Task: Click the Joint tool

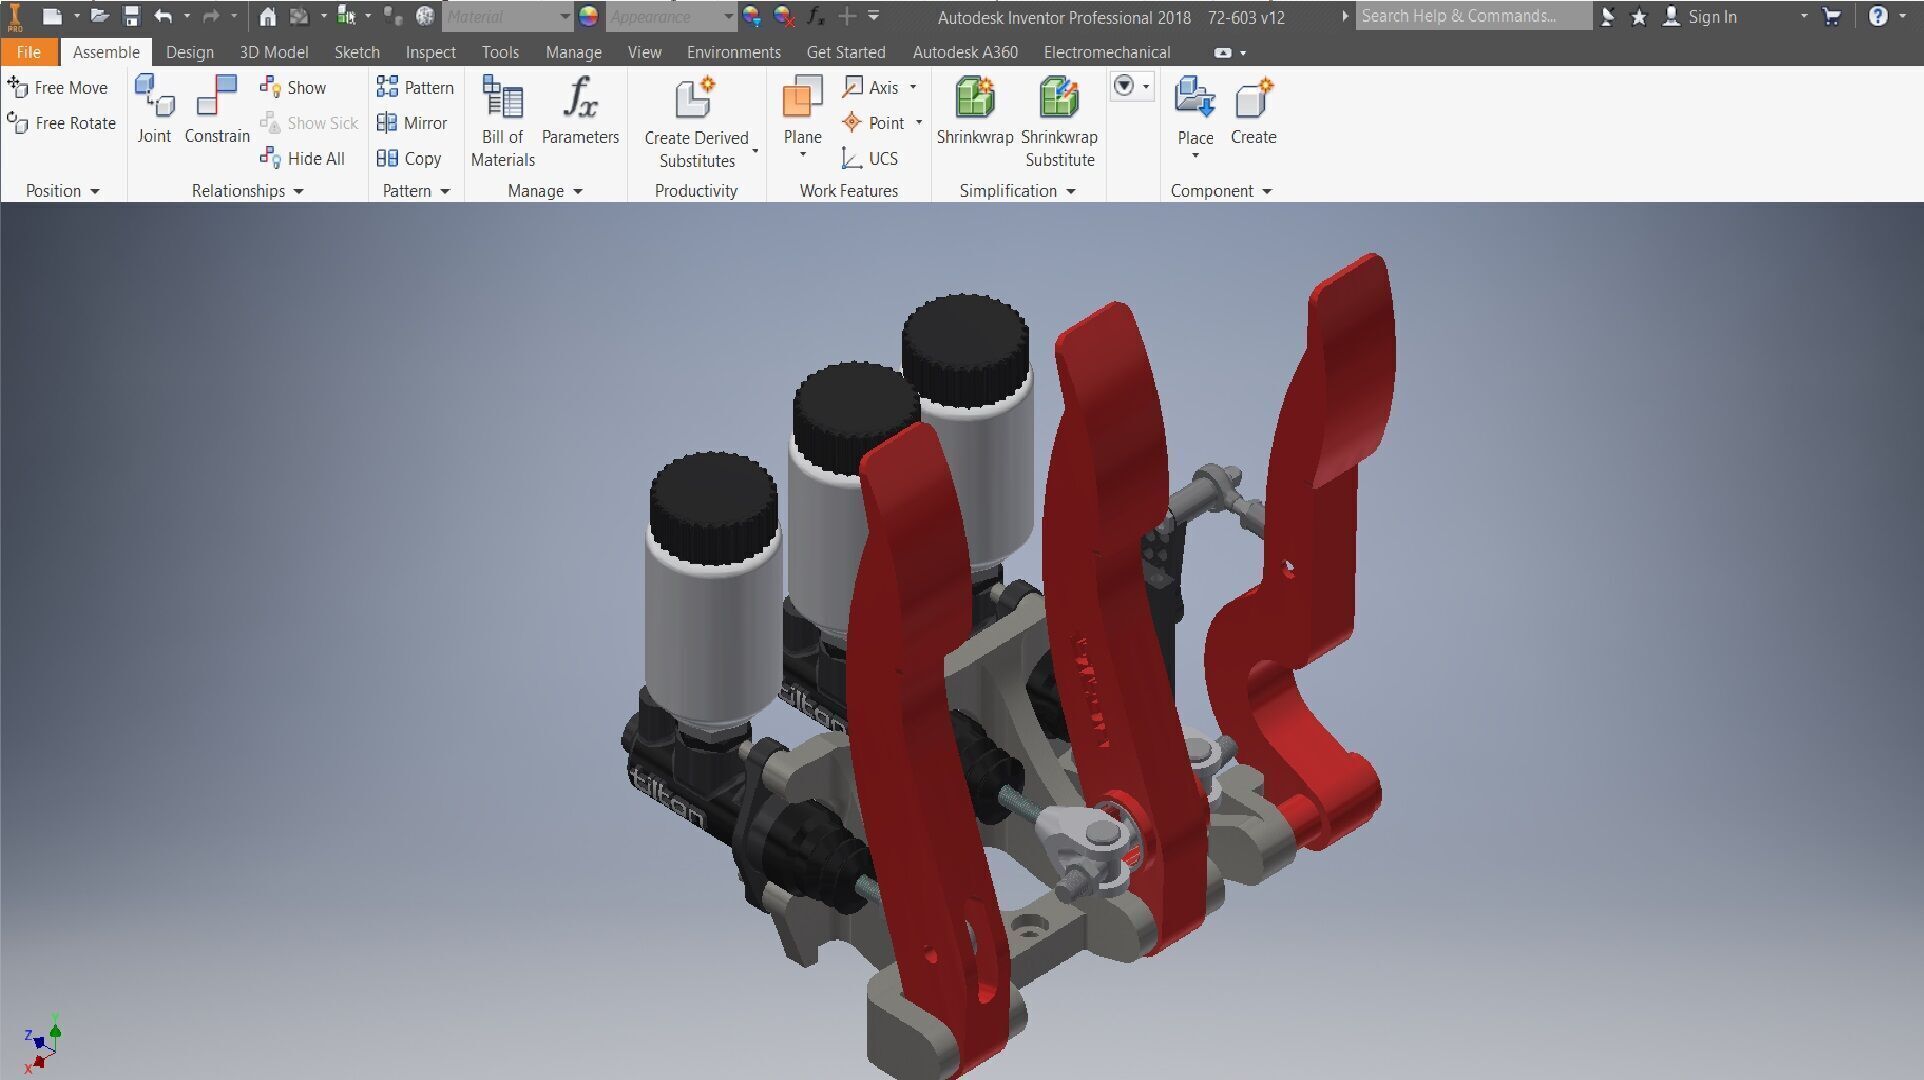Action: (154, 109)
